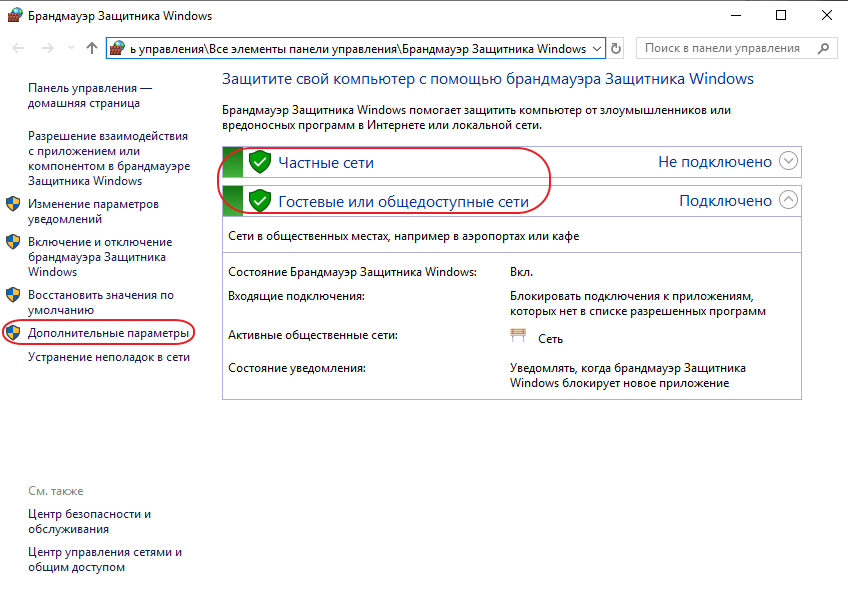Open 'Устранение неполадок в сети' link
The image size is (848, 592).
click(x=109, y=357)
